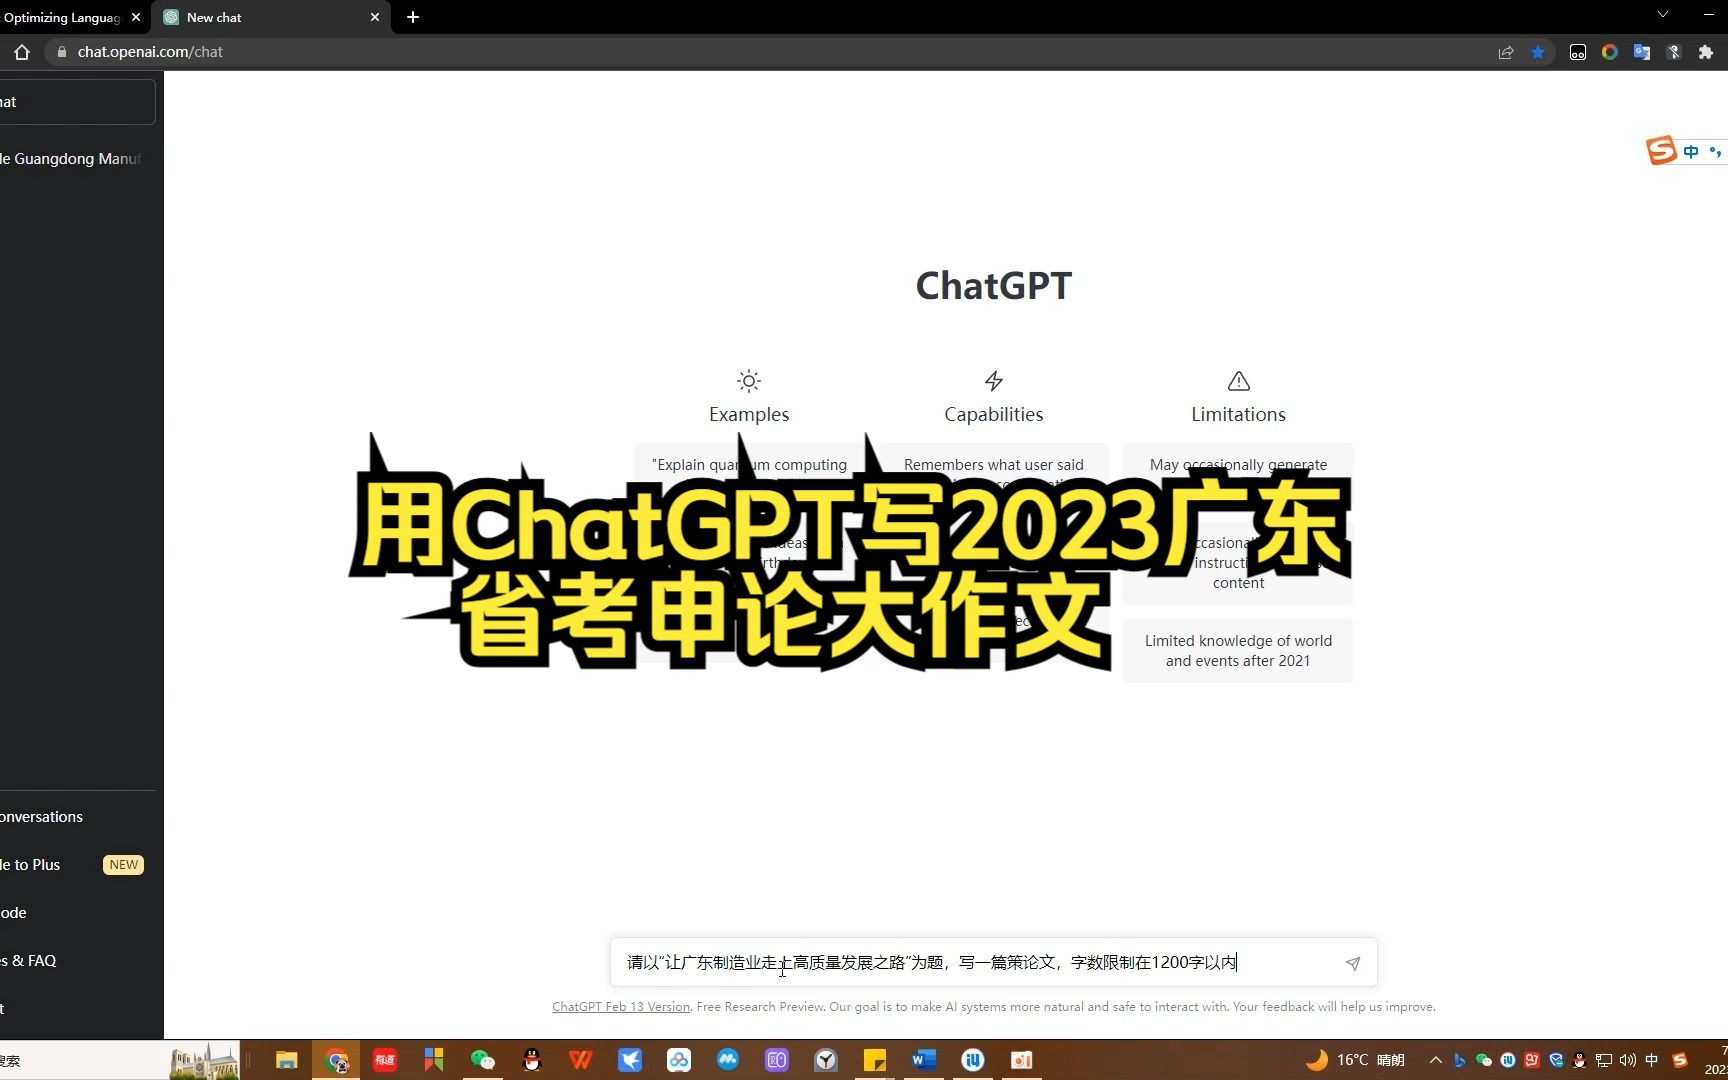
Task: Switch to Microsoft Word in taskbar
Action: click(924, 1060)
